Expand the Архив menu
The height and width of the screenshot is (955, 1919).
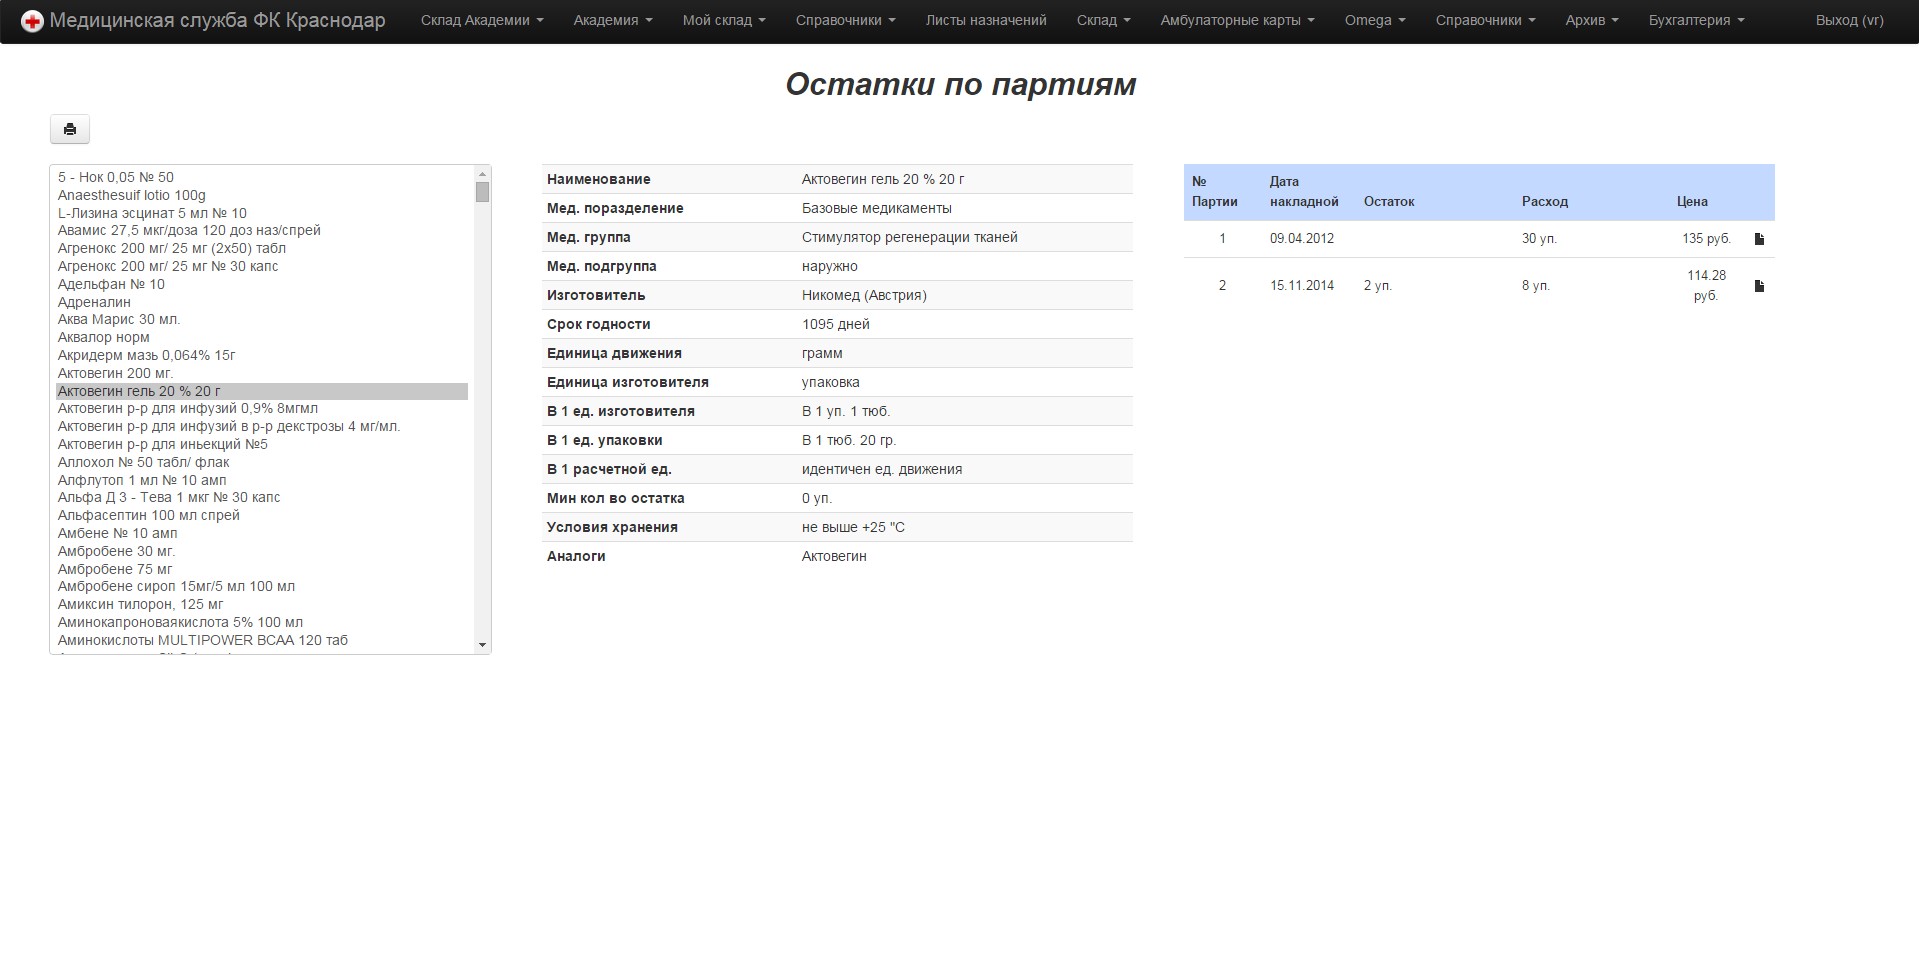[x=1592, y=20]
